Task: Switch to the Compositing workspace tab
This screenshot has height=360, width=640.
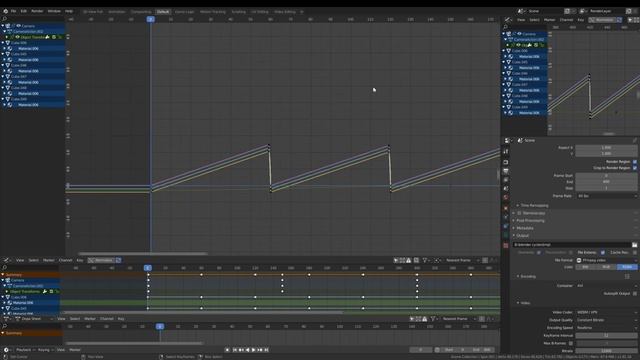Action: pyautogui.click(x=141, y=12)
